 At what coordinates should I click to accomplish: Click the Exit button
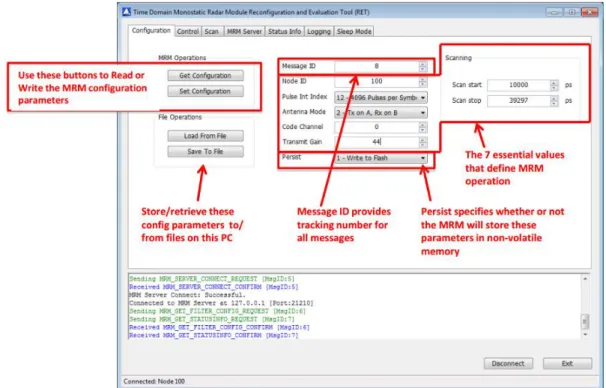pos(567,364)
